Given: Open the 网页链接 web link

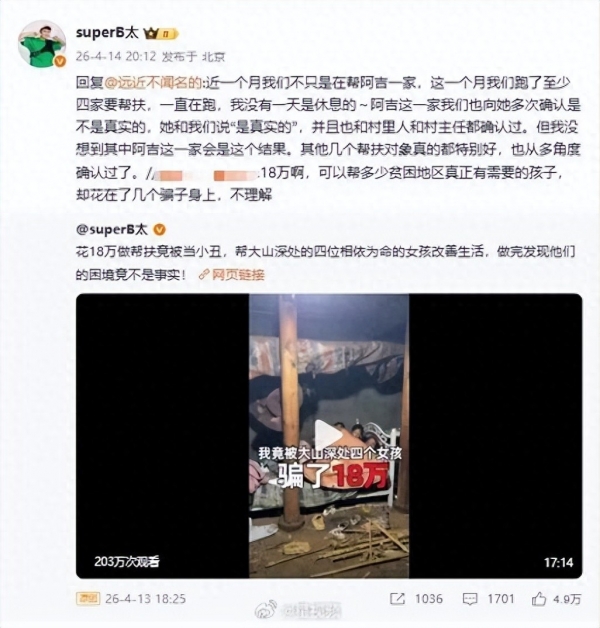Looking at the screenshot, I should pyautogui.click(x=238, y=275).
